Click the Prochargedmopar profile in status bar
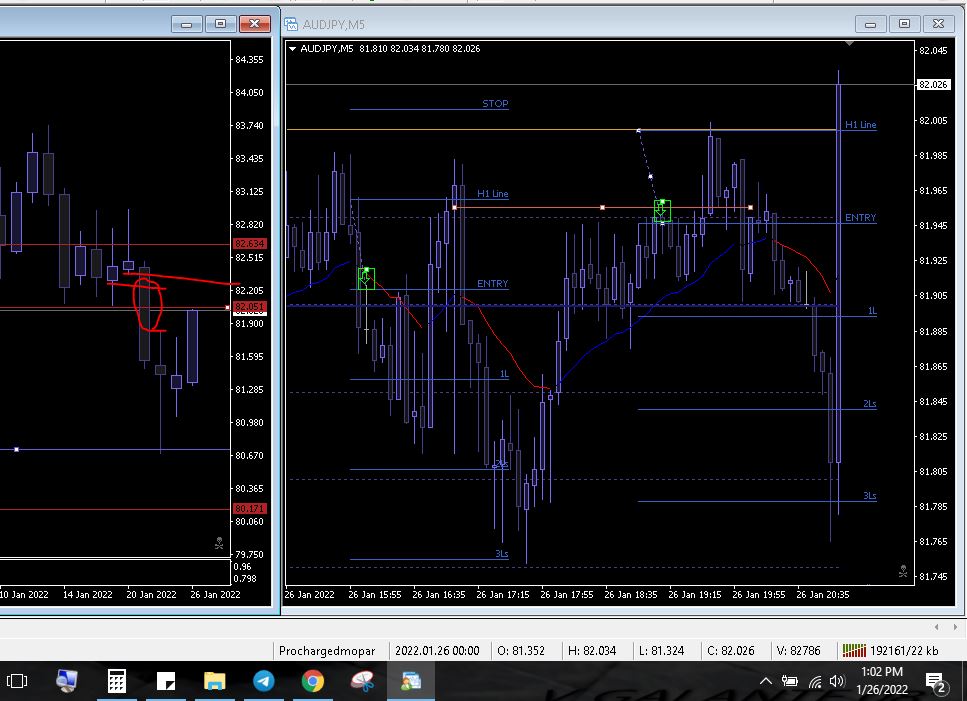The width and height of the screenshot is (967, 701). (326, 651)
